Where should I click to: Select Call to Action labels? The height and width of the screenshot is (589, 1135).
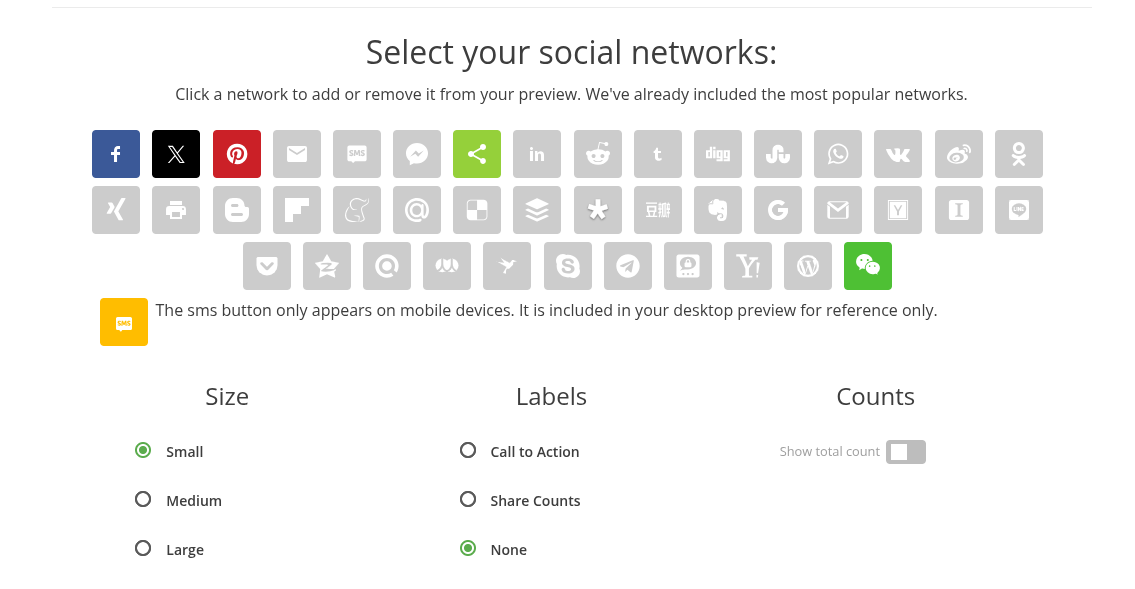[x=468, y=450]
